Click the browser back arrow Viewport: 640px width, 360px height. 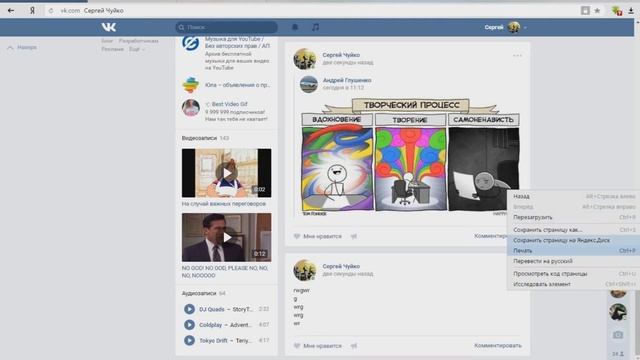point(11,11)
